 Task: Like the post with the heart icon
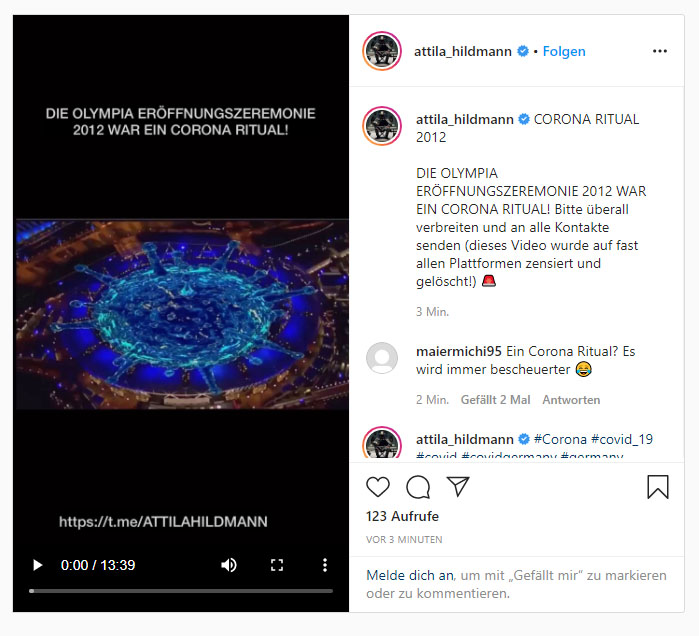[378, 487]
